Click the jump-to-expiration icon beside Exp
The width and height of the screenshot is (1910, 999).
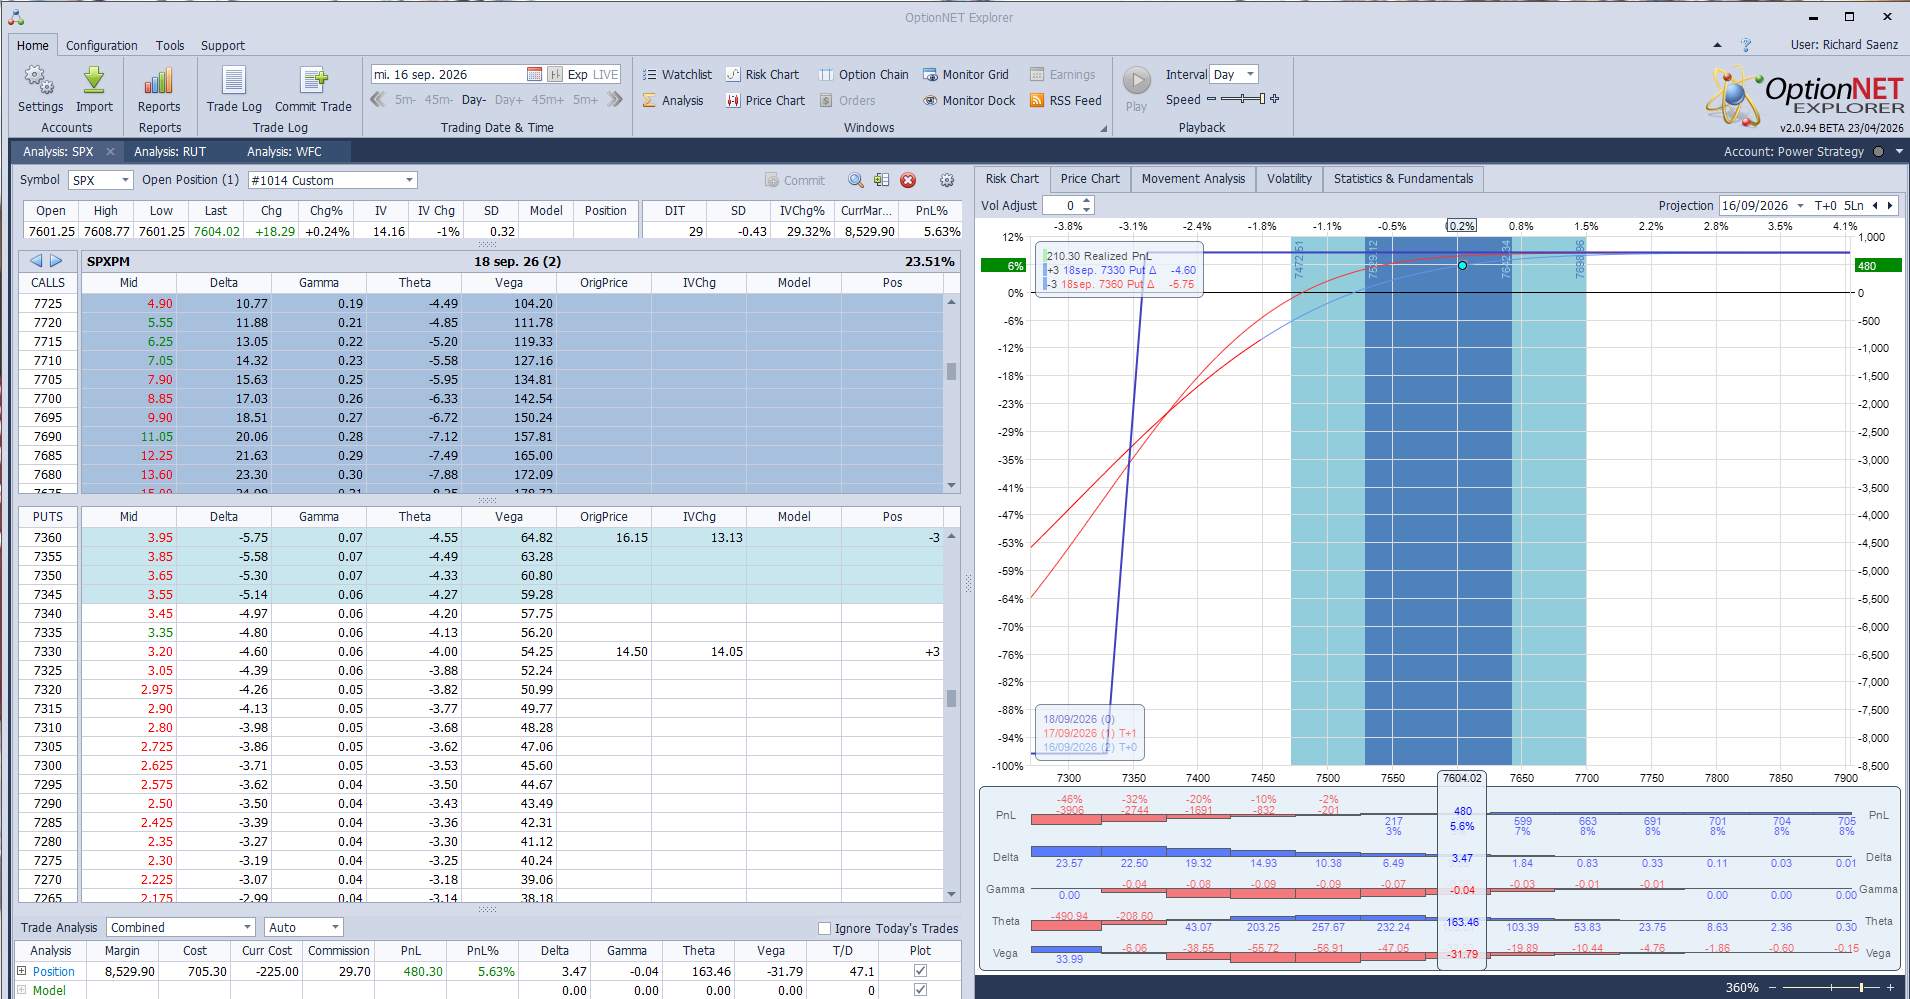coord(555,74)
